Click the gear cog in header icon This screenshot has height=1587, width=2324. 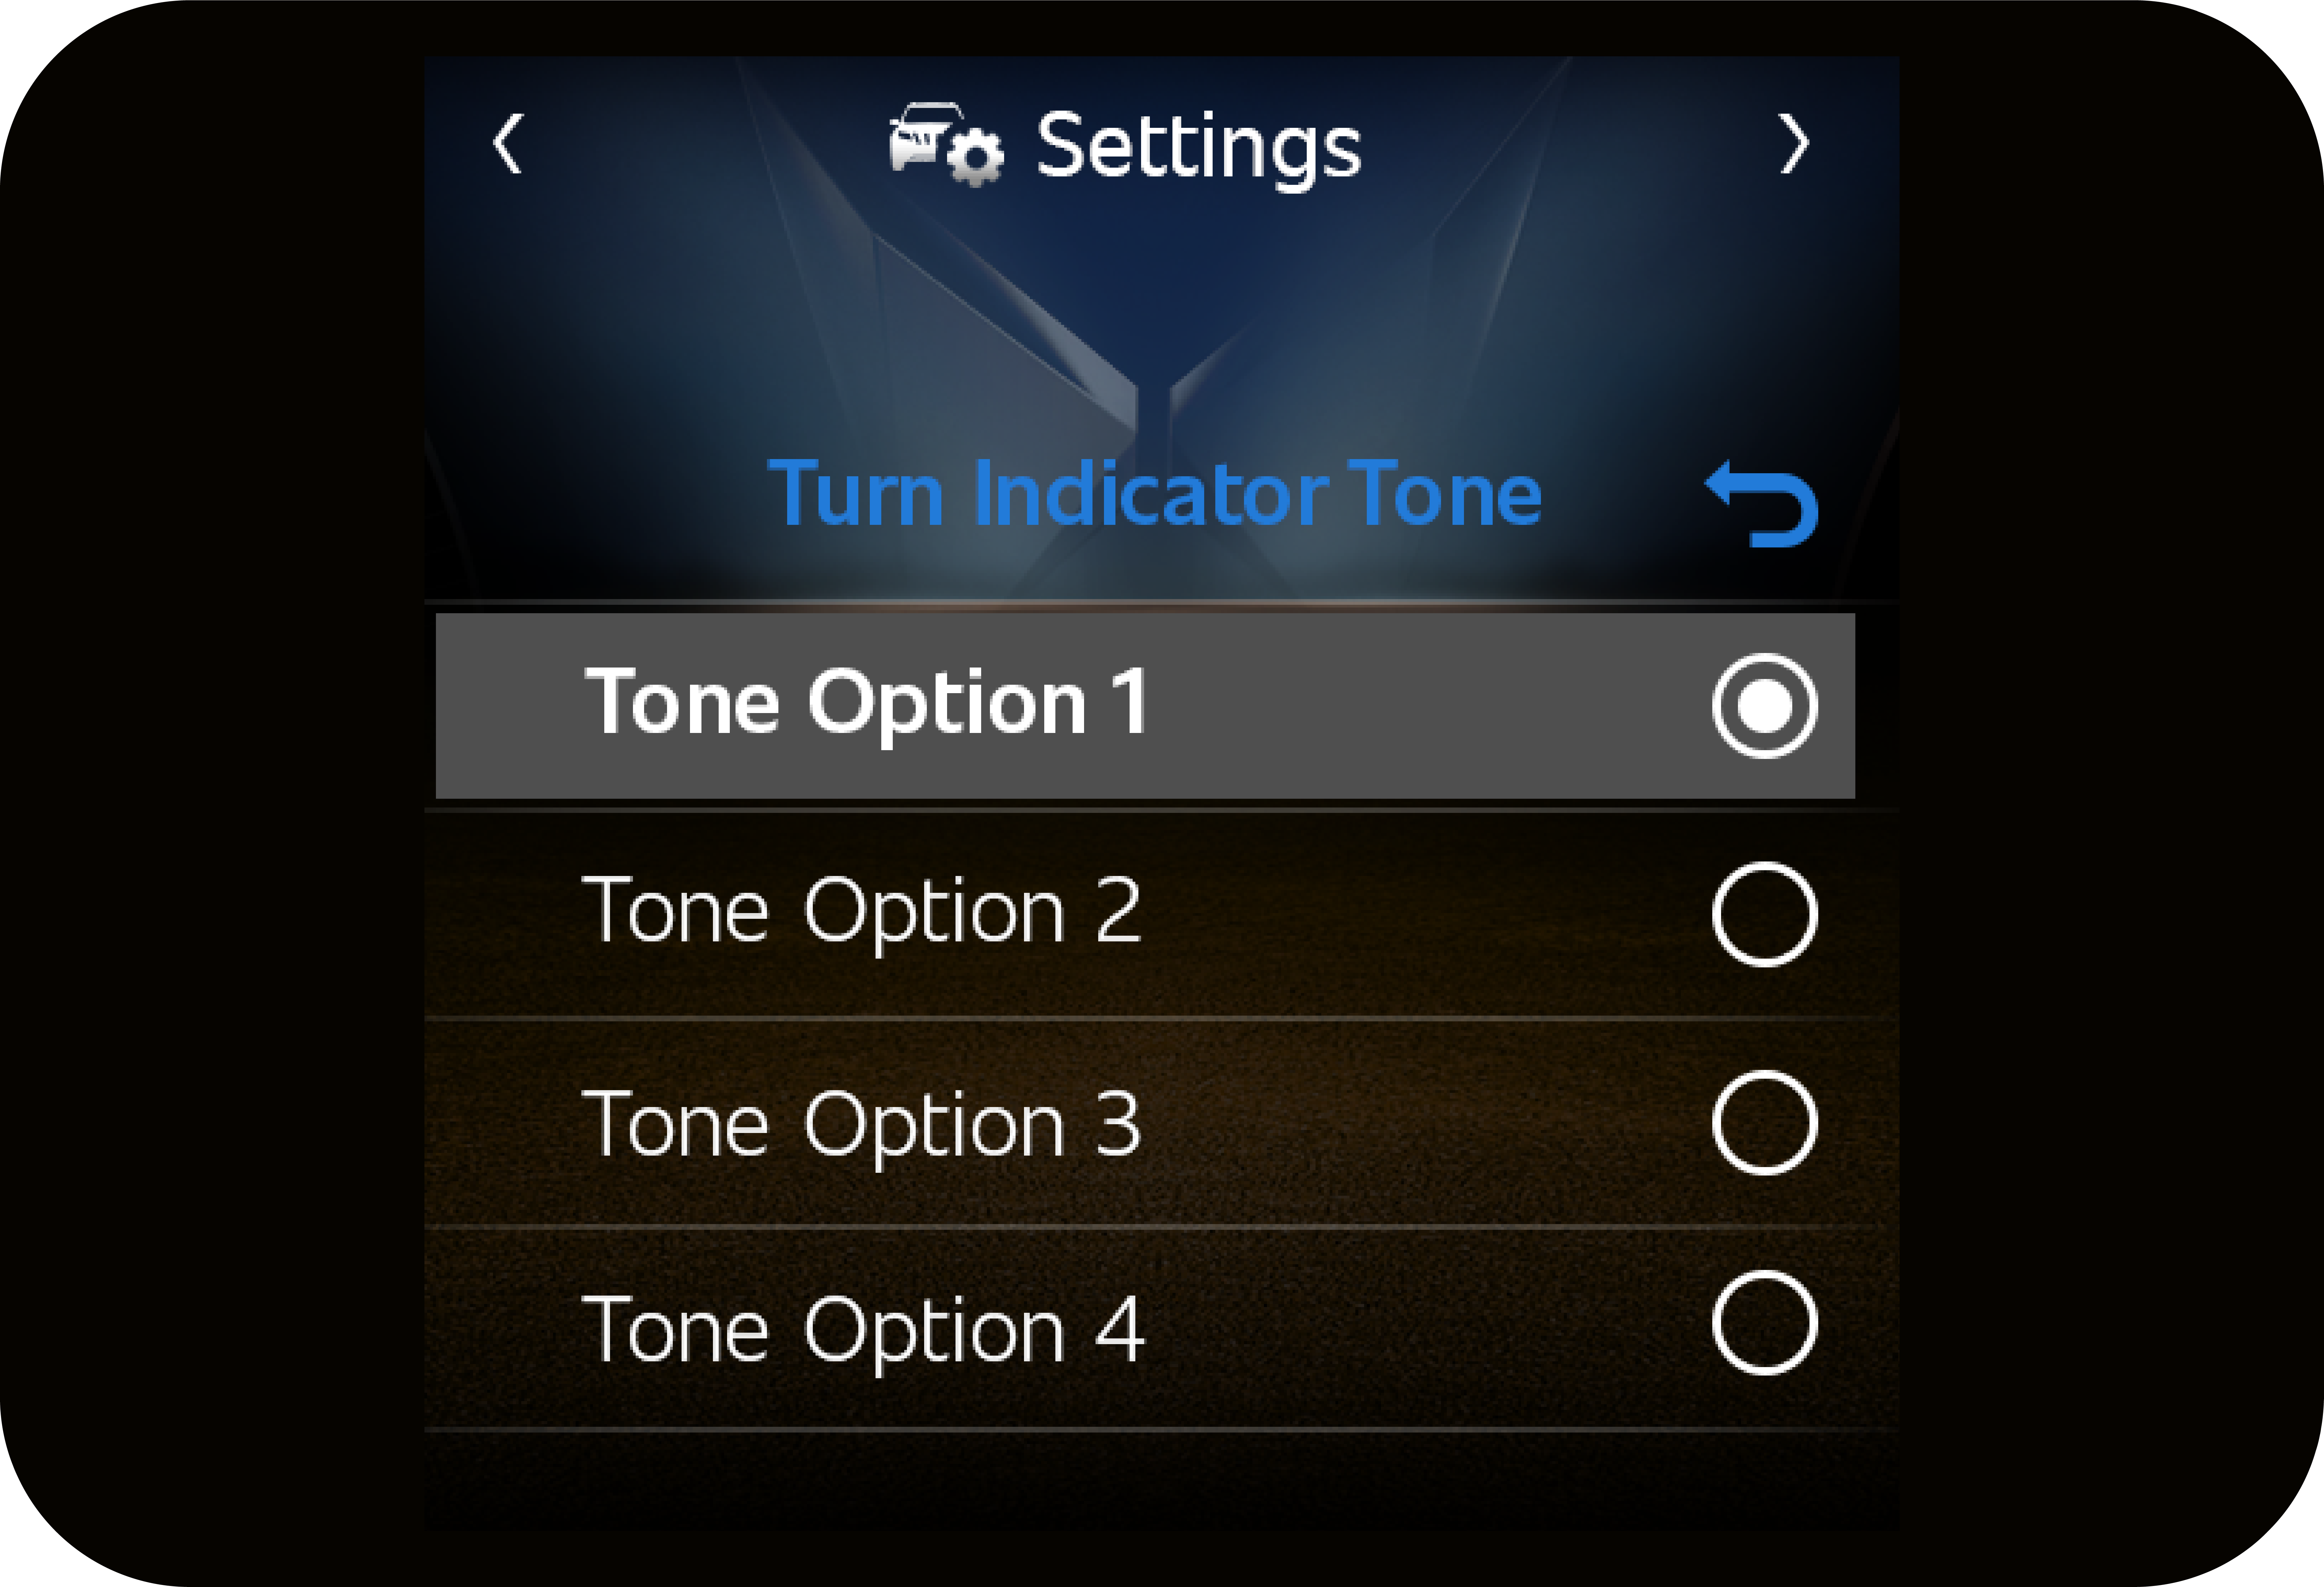click(x=975, y=157)
